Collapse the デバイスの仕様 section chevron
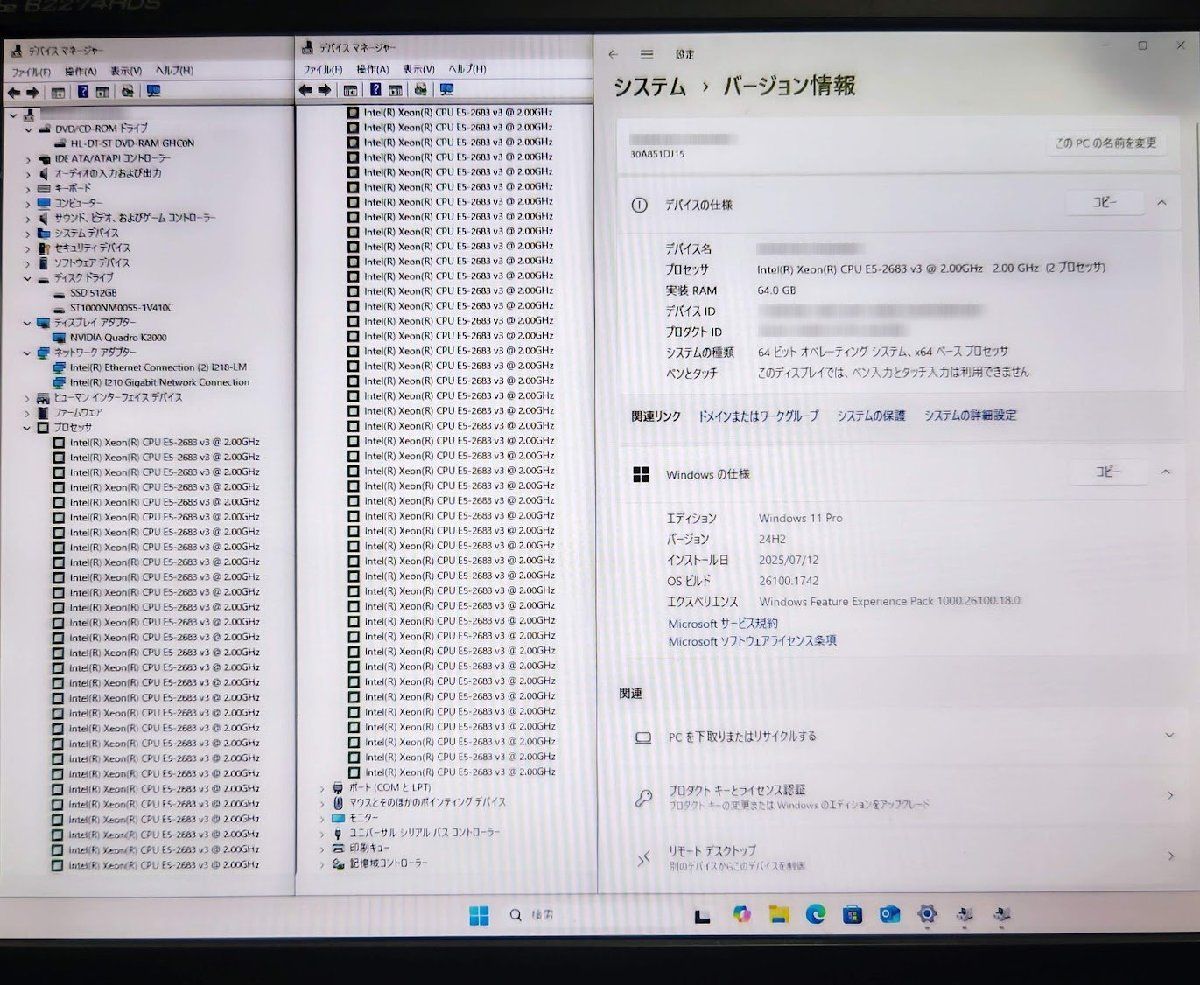The height and width of the screenshot is (985, 1200). coord(1162,203)
